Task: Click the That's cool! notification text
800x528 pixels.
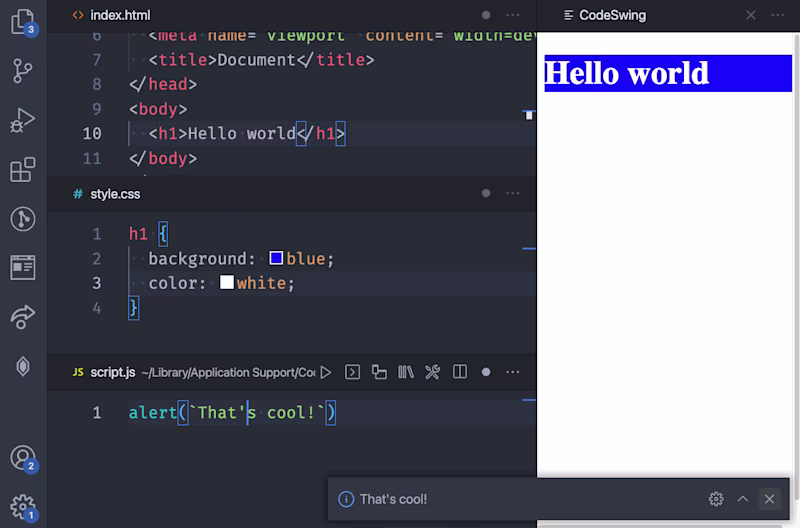Action: point(393,499)
